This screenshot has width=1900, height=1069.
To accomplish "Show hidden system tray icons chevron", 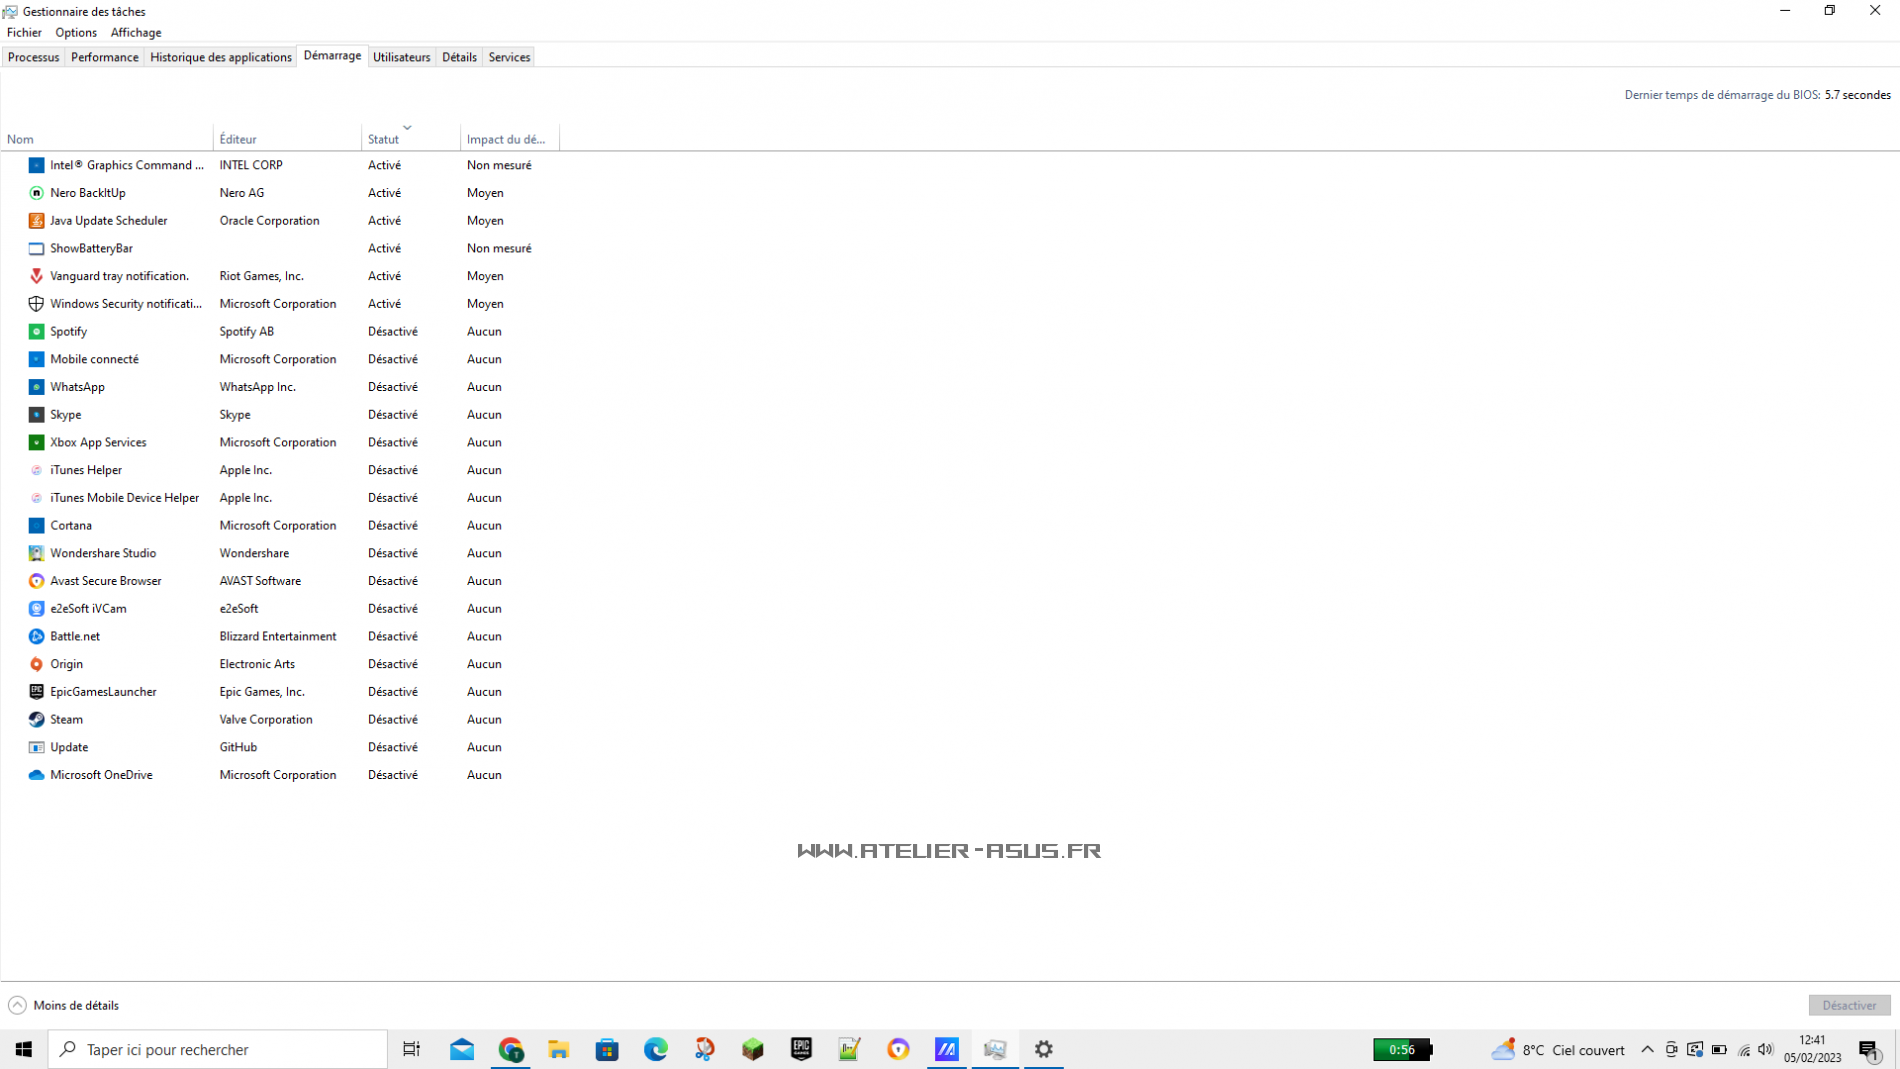I will [1647, 1049].
